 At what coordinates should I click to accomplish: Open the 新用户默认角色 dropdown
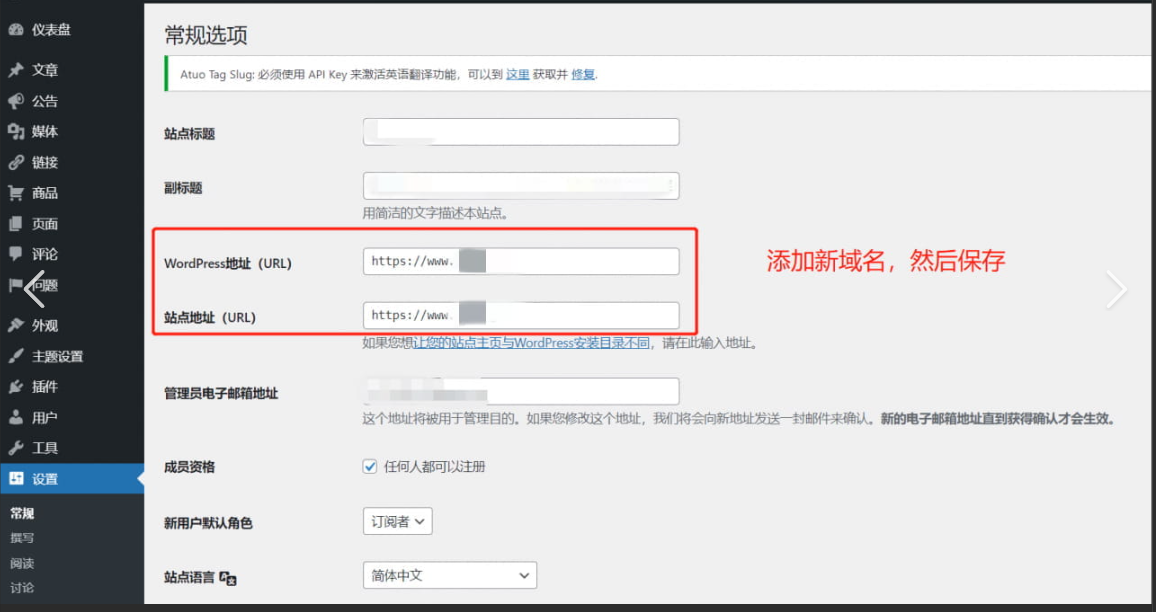coord(397,520)
